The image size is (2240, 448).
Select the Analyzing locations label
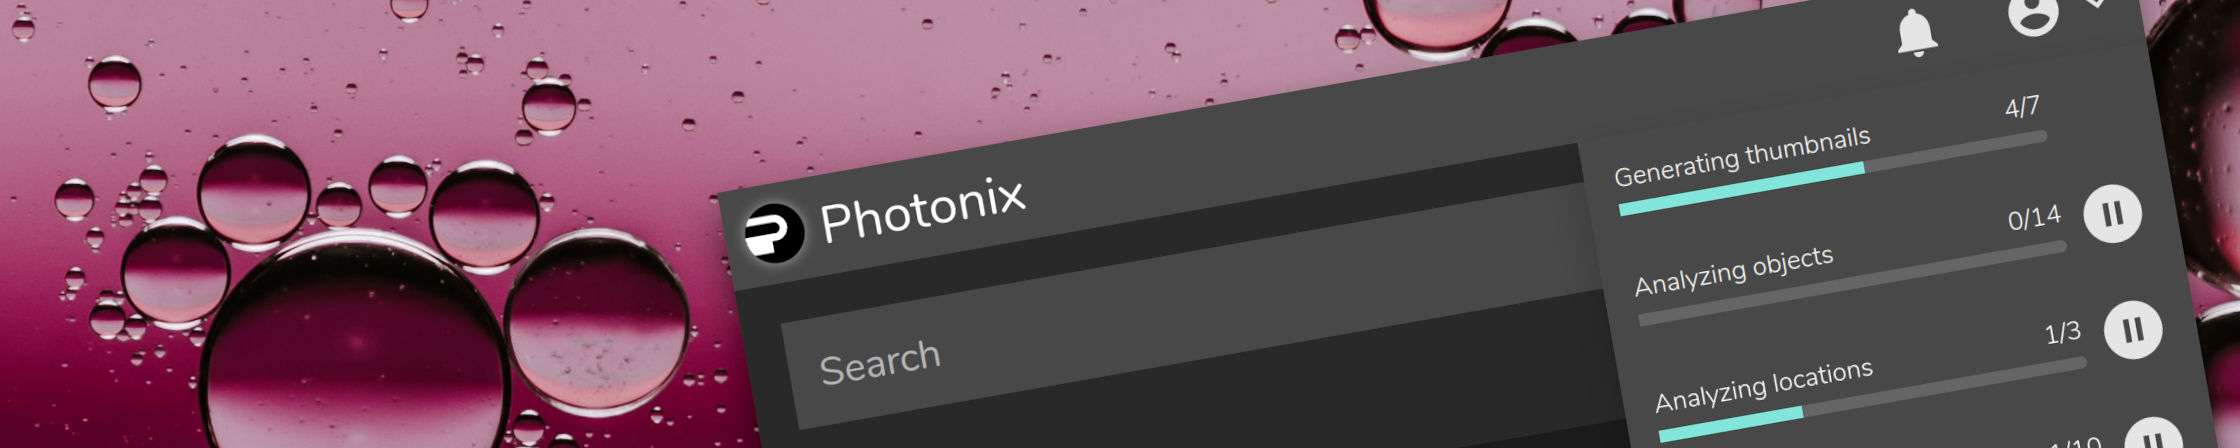[1764, 386]
